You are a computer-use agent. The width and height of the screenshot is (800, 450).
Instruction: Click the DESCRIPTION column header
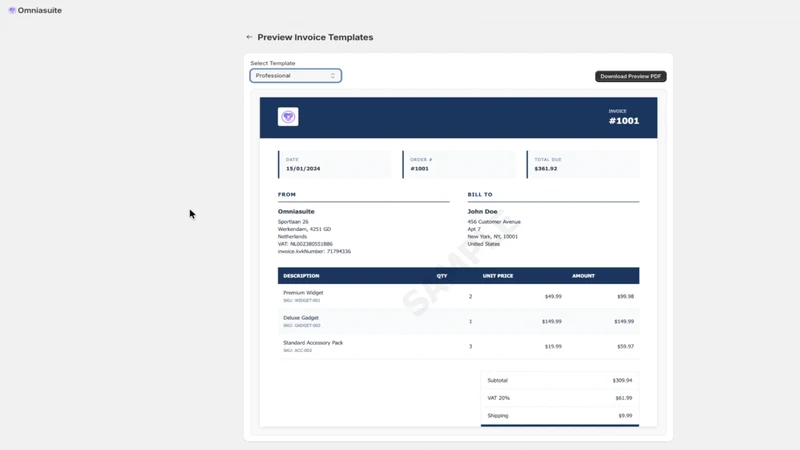click(301, 276)
